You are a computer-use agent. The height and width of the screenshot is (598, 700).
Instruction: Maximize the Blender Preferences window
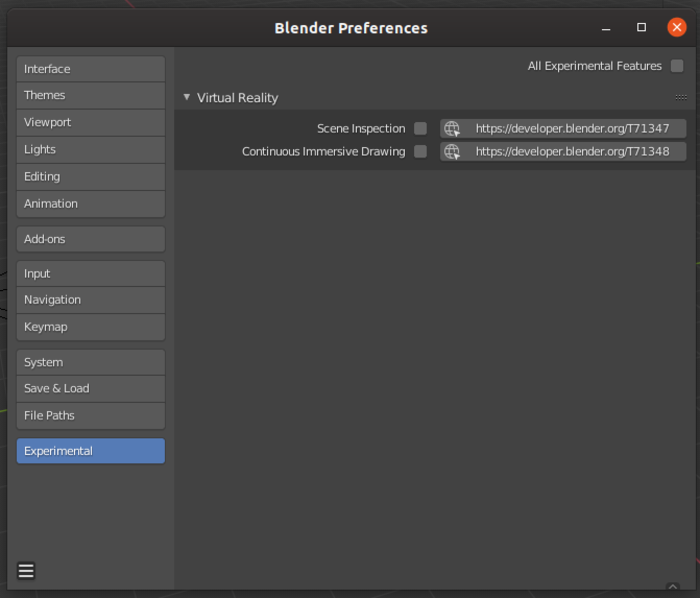coord(642,27)
